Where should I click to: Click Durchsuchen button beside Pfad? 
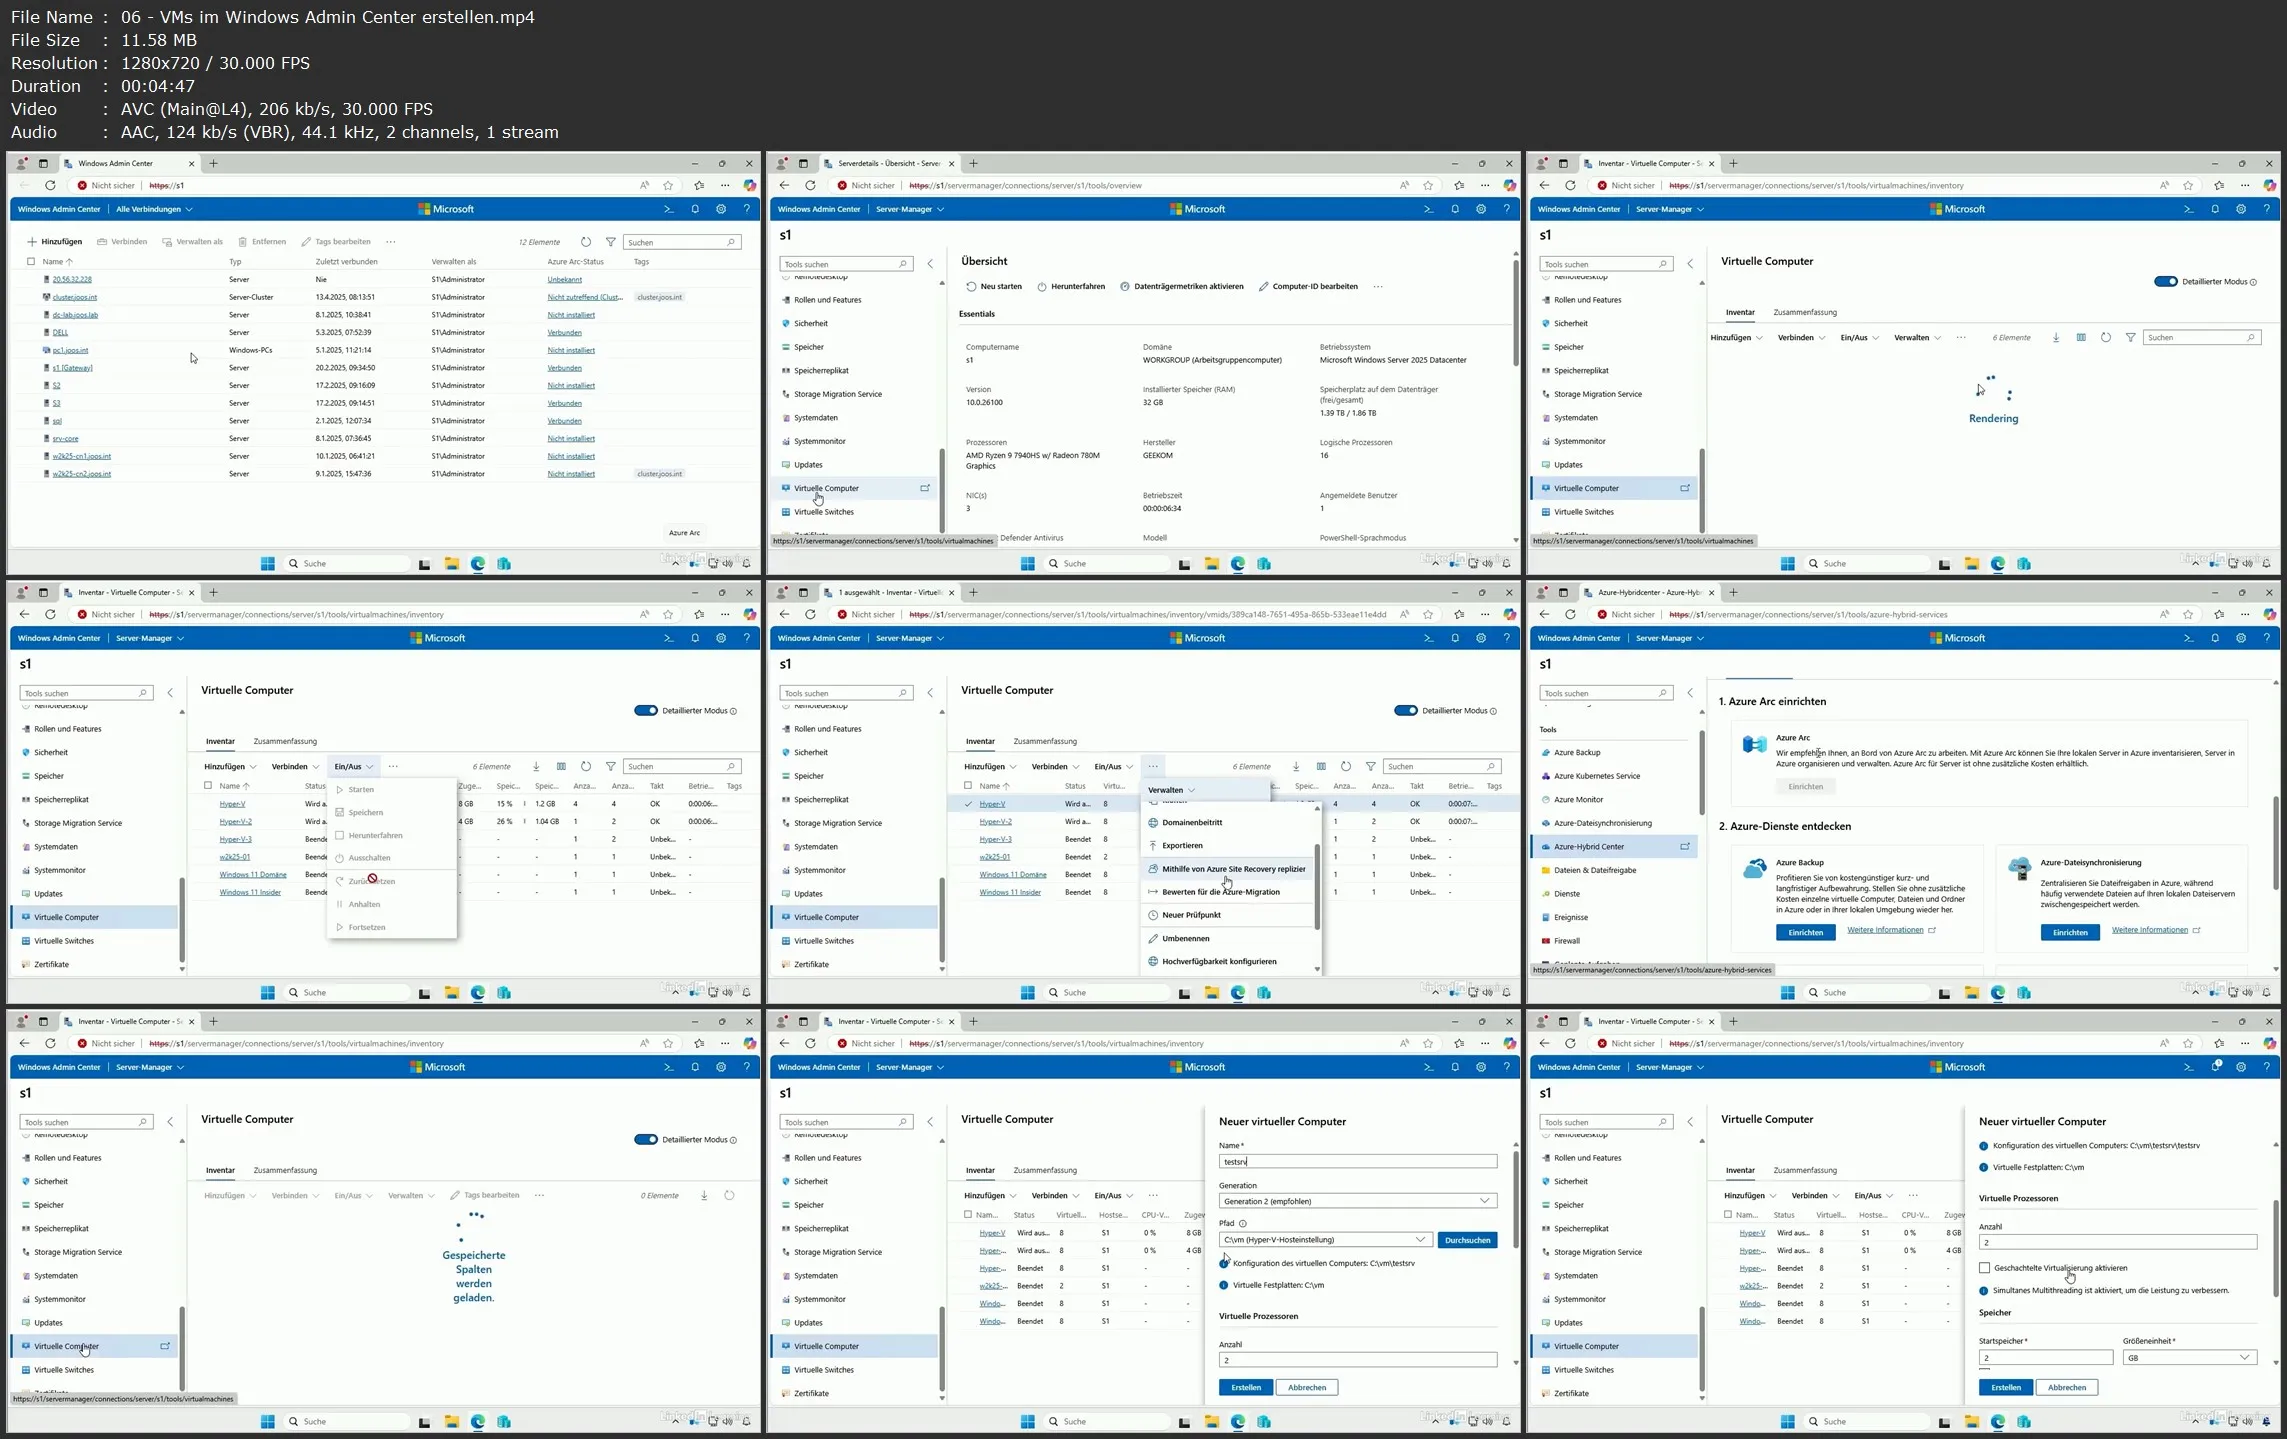pos(1468,1240)
